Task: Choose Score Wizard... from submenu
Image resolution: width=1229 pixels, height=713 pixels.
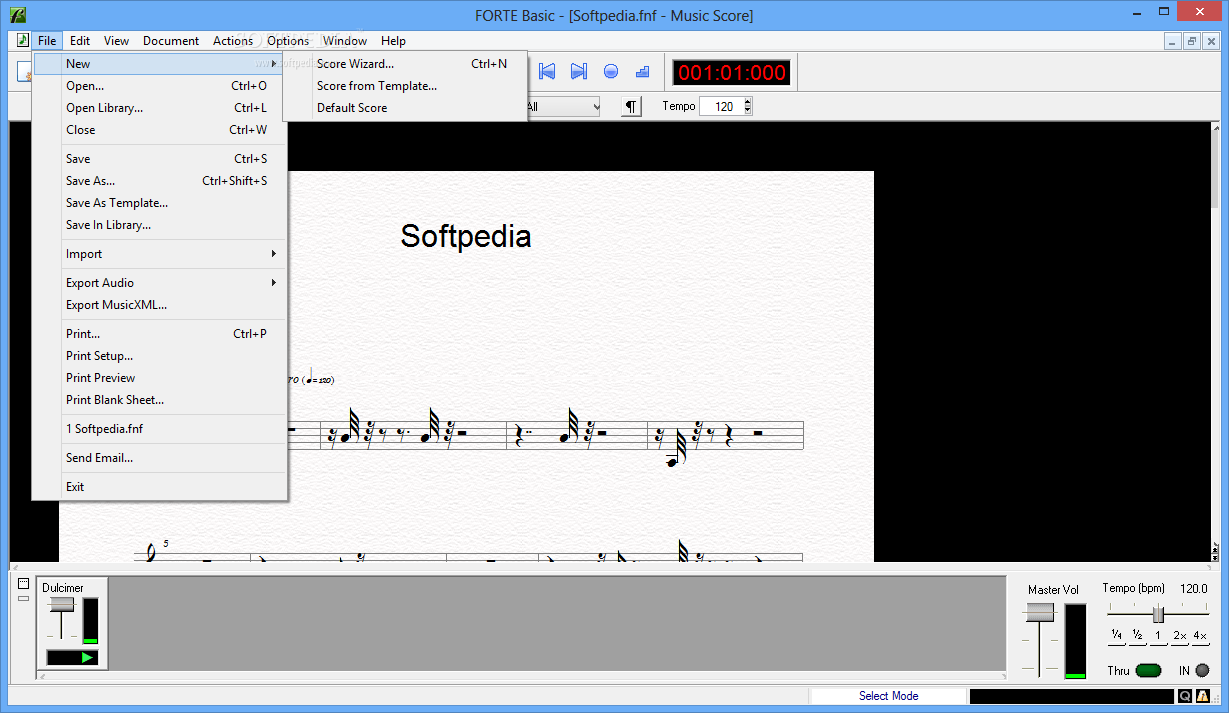Action: pos(405,64)
